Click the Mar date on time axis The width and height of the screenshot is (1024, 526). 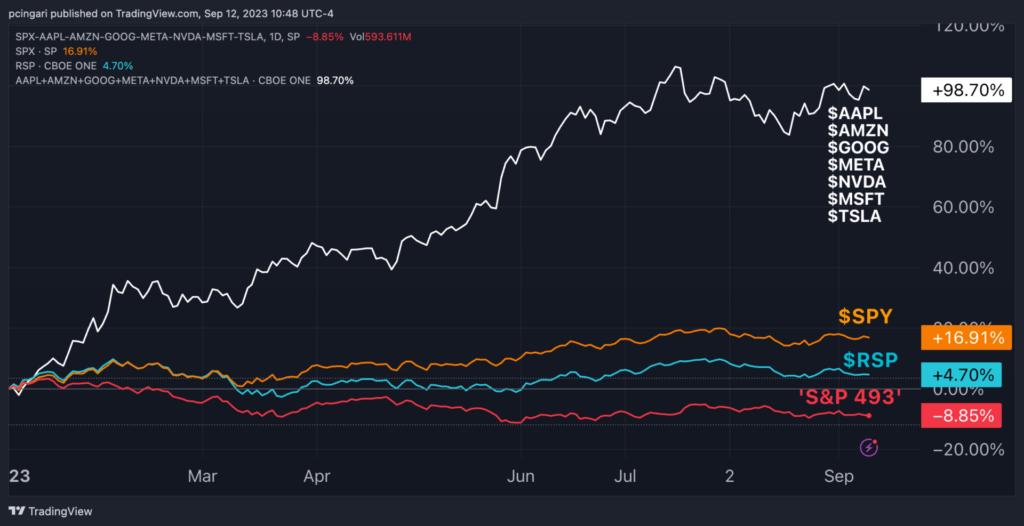point(202,477)
